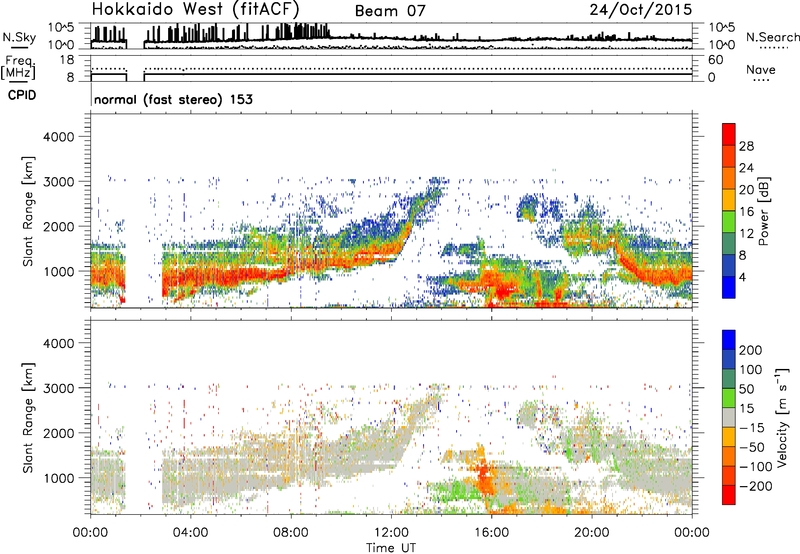Click the 'Hokkaido West (fitACF)' title

tap(195, 9)
